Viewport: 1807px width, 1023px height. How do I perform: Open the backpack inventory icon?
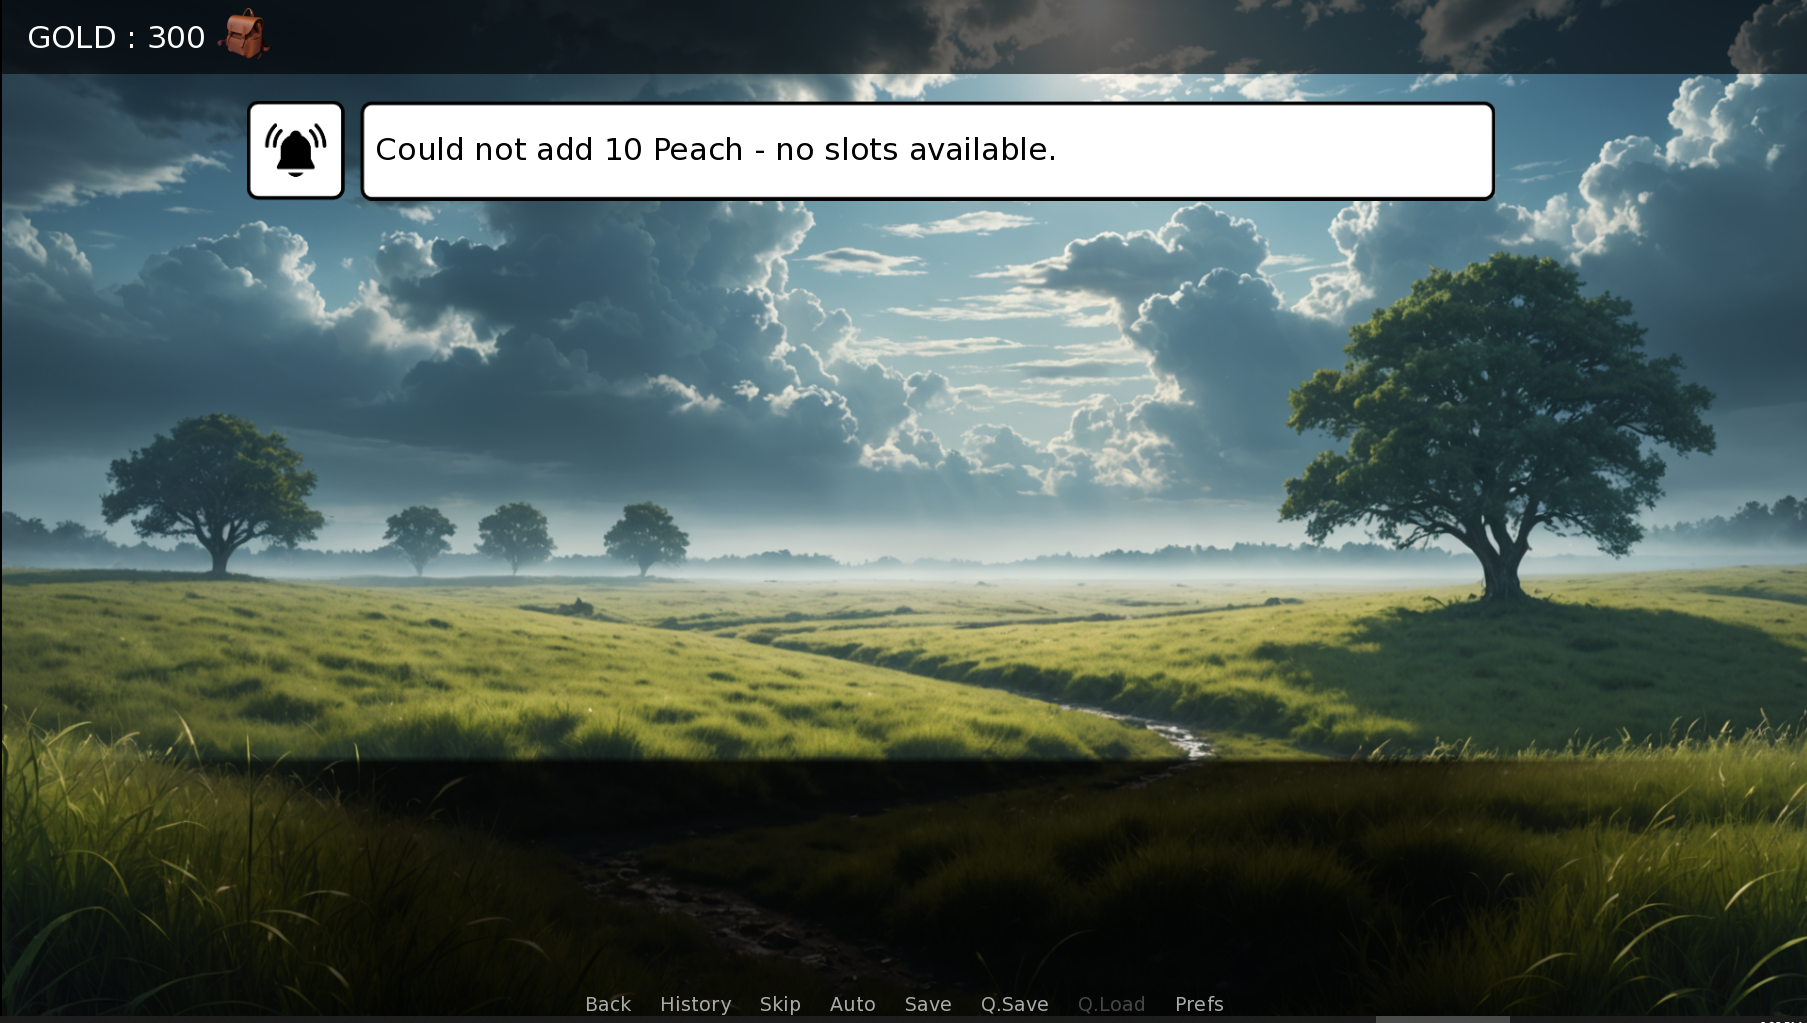244,35
